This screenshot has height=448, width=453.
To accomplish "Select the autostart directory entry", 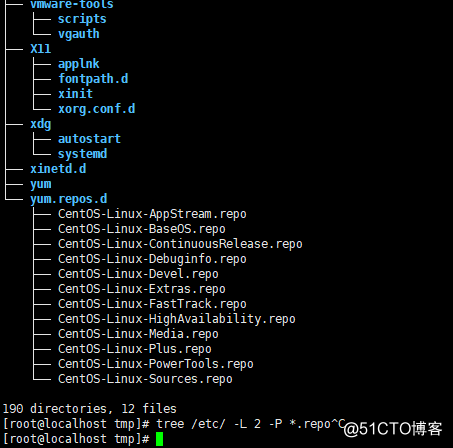I will pyautogui.click(x=89, y=139).
